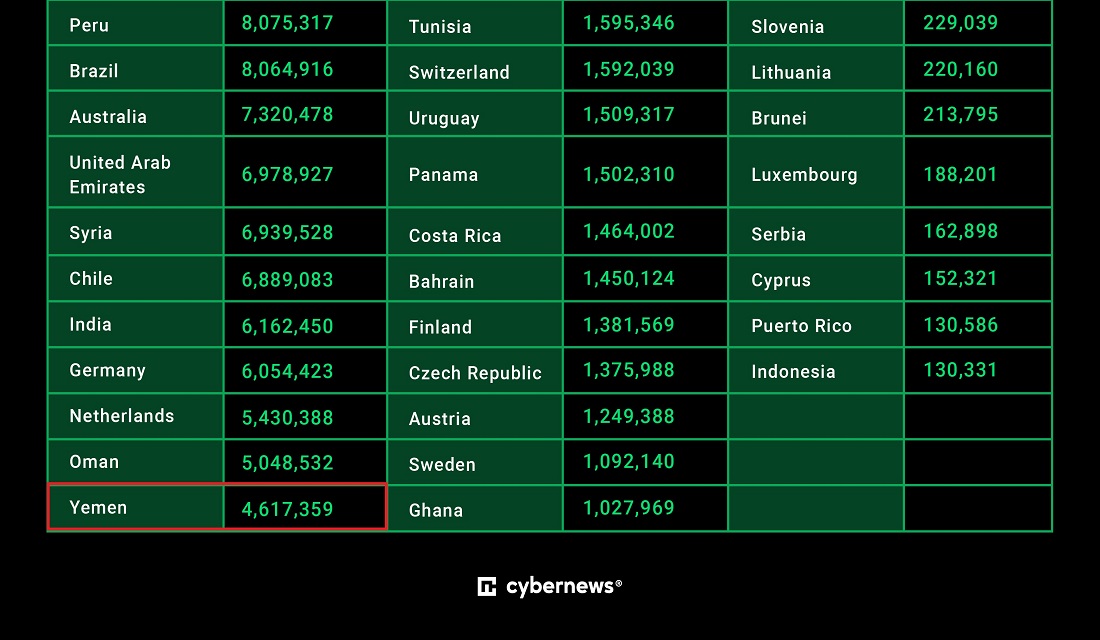
Task: Click the Brazil value 8,064,916
Action: (288, 69)
